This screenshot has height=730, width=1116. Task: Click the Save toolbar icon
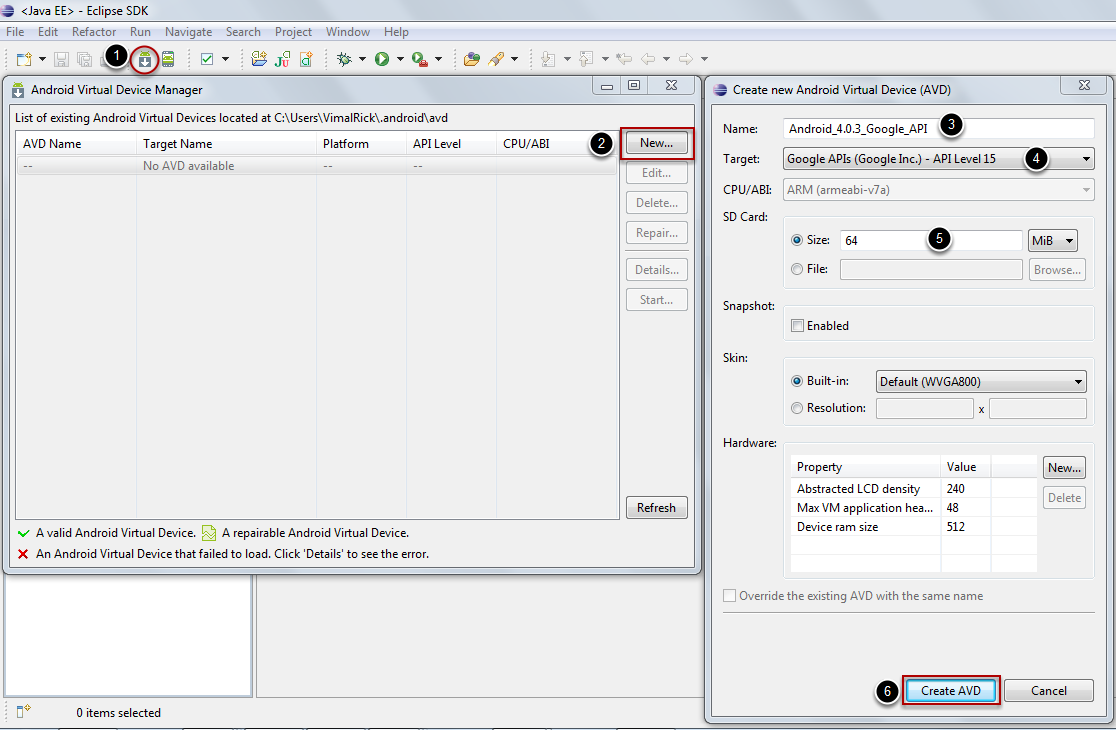pos(62,59)
